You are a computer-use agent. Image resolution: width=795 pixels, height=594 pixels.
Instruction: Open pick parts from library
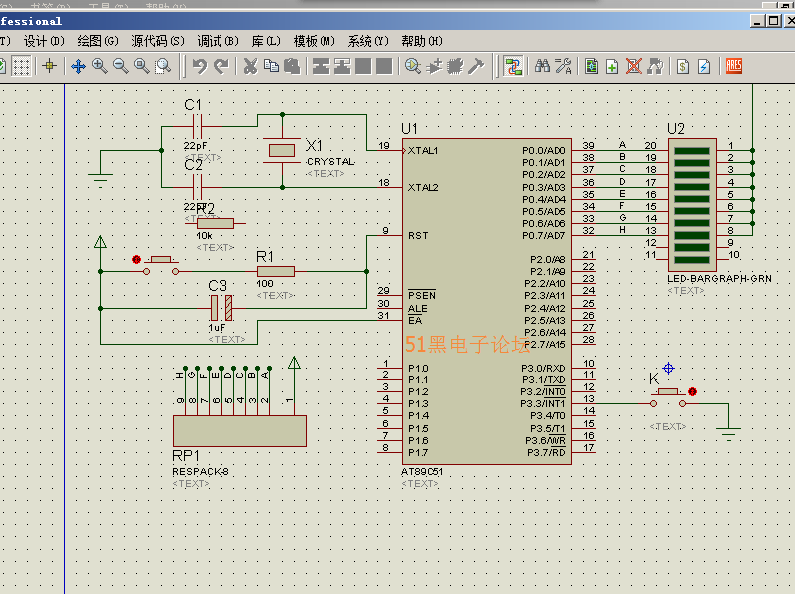413,66
